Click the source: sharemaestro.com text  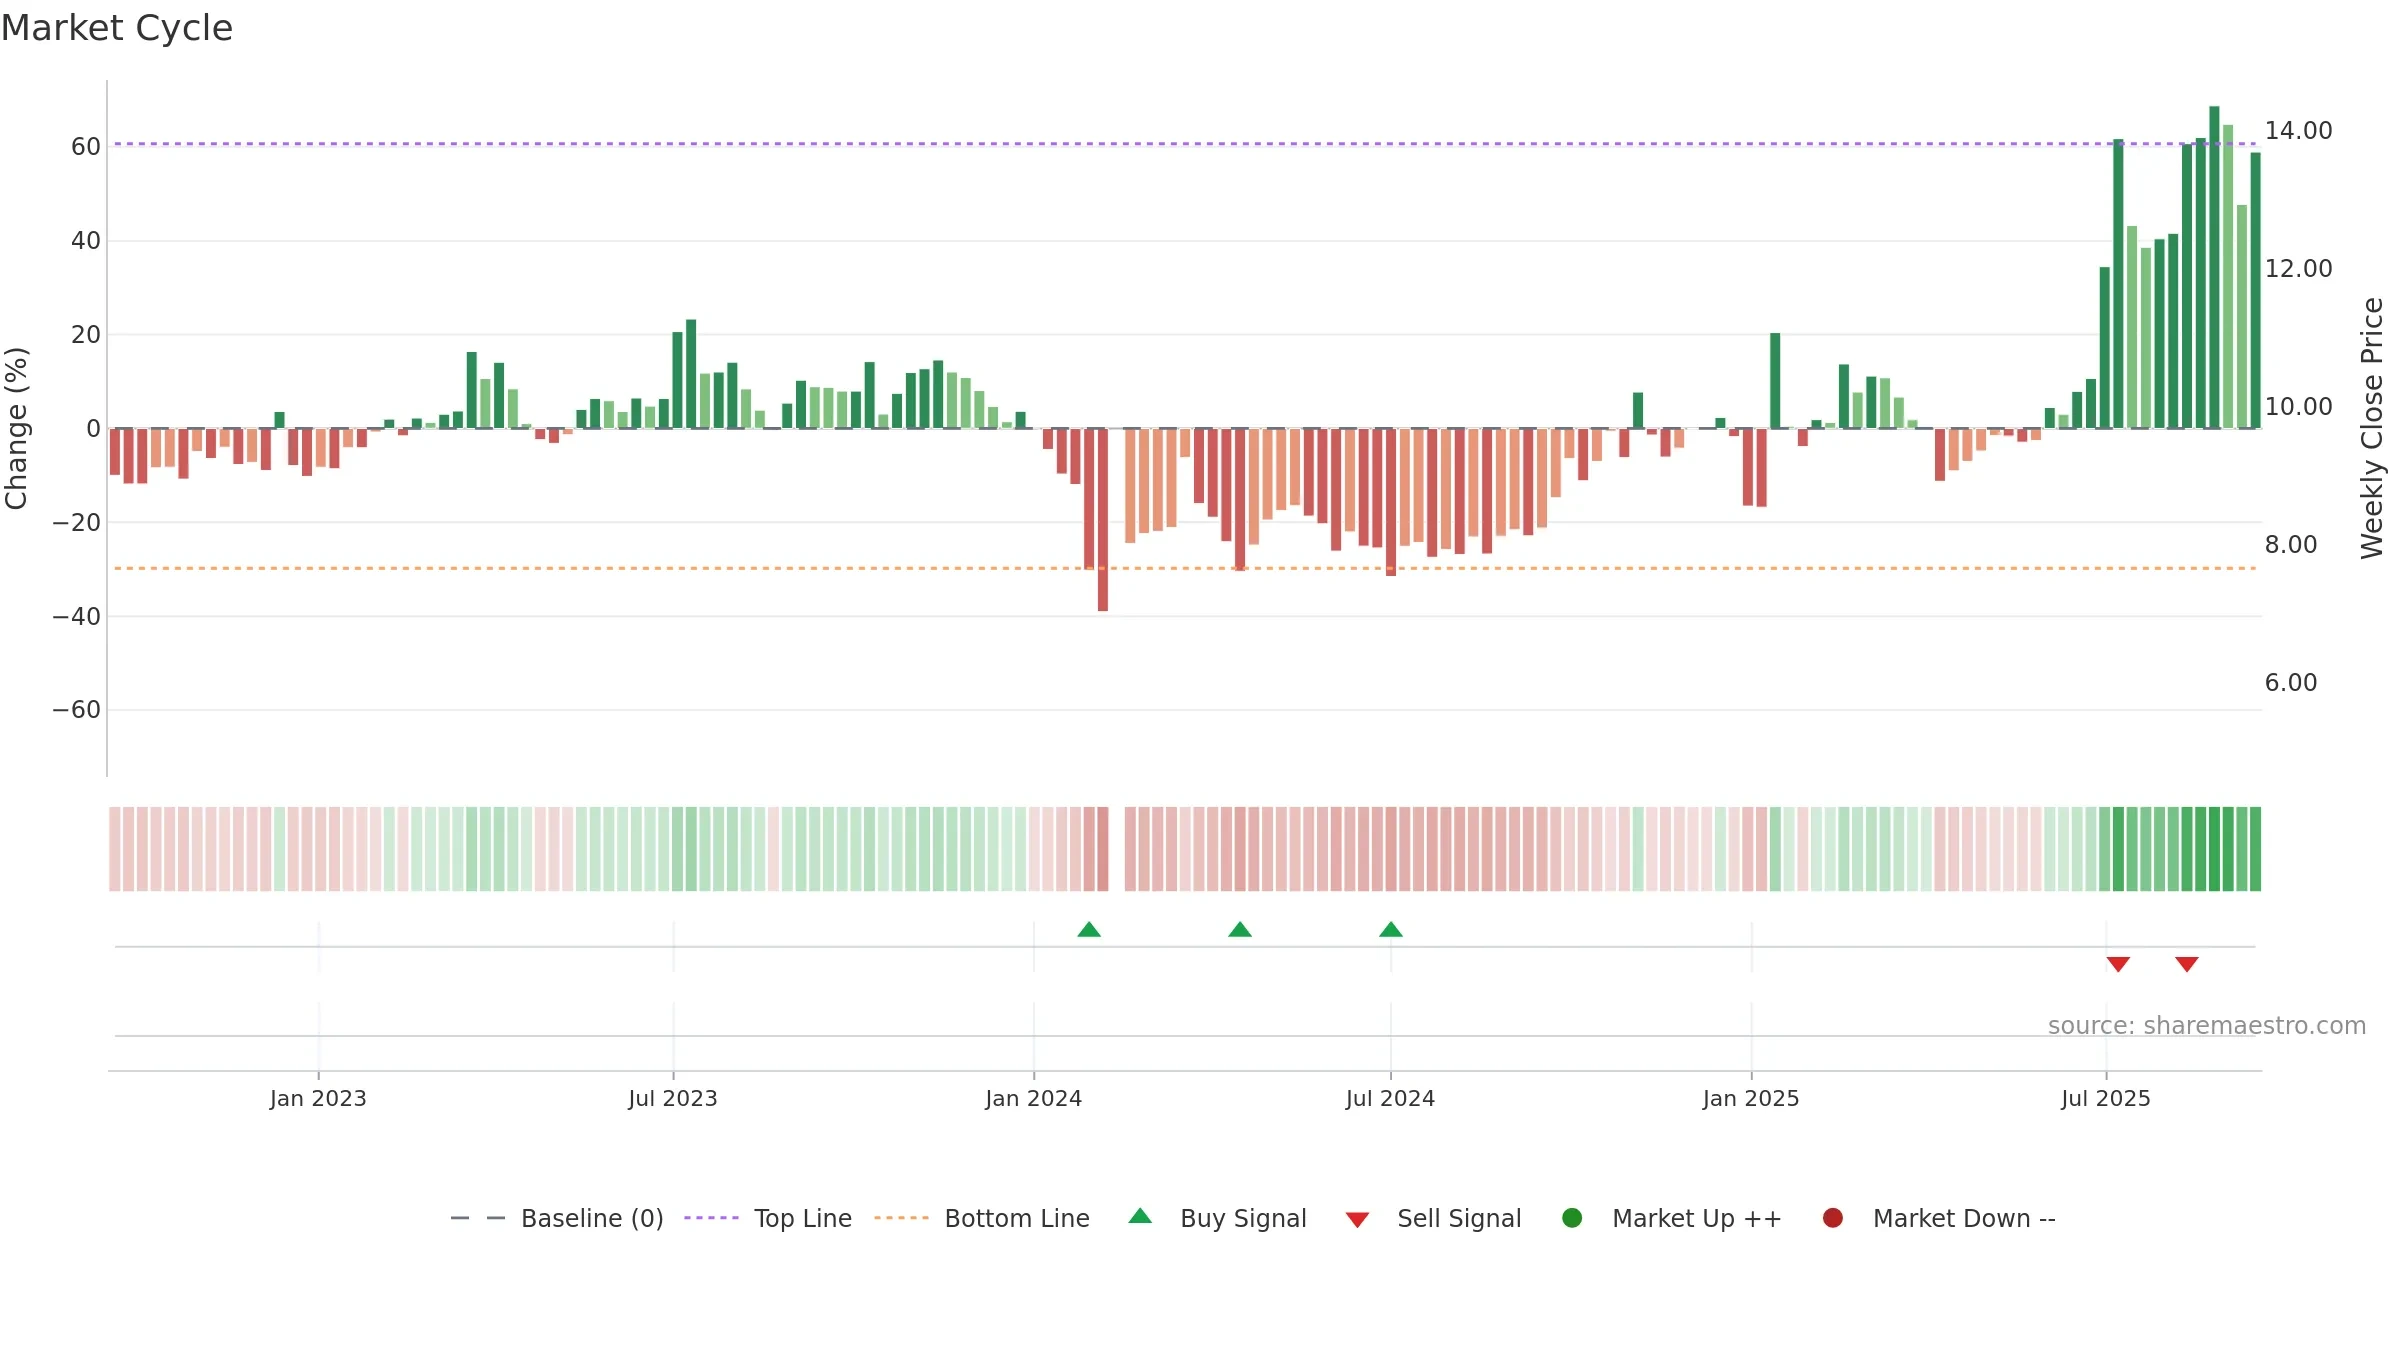pyautogui.click(x=2207, y=1026)
